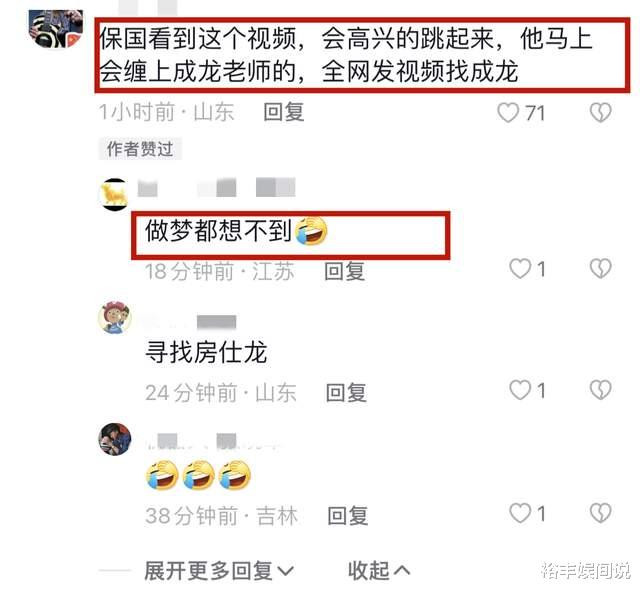
Task: Dislike the 寻找房仕龙 reply
Action: click(x=600, y=390)
